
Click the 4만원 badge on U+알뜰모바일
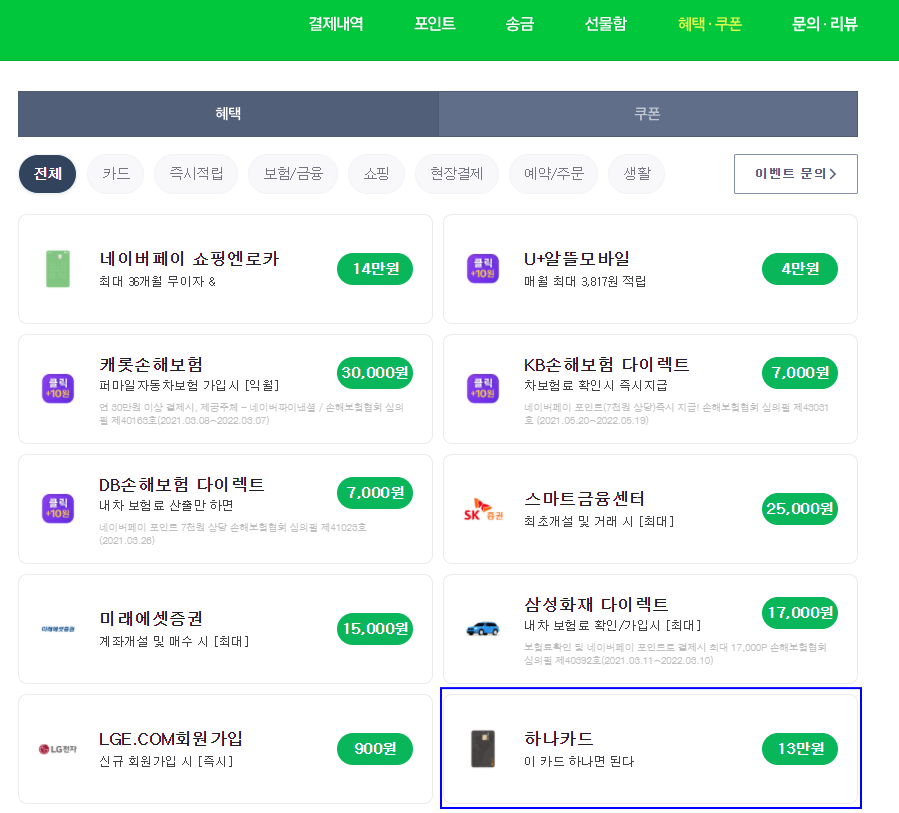click(800, 268)
